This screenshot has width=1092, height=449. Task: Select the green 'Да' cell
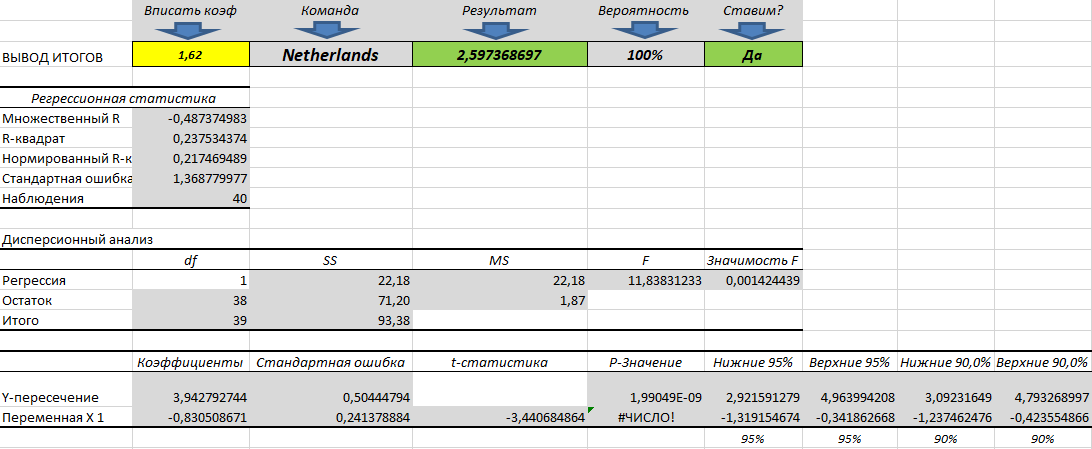(753, 55)
